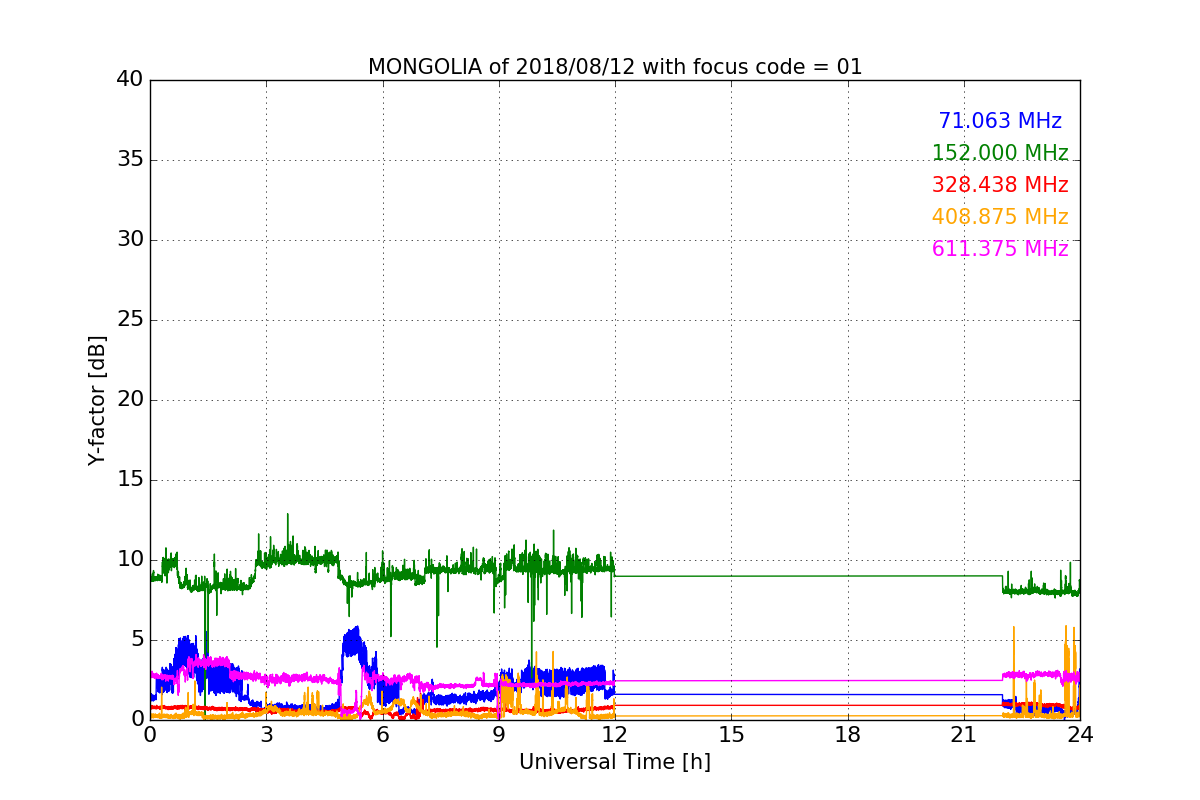Click the y-axis tick value 20

(x=130, y=400)
